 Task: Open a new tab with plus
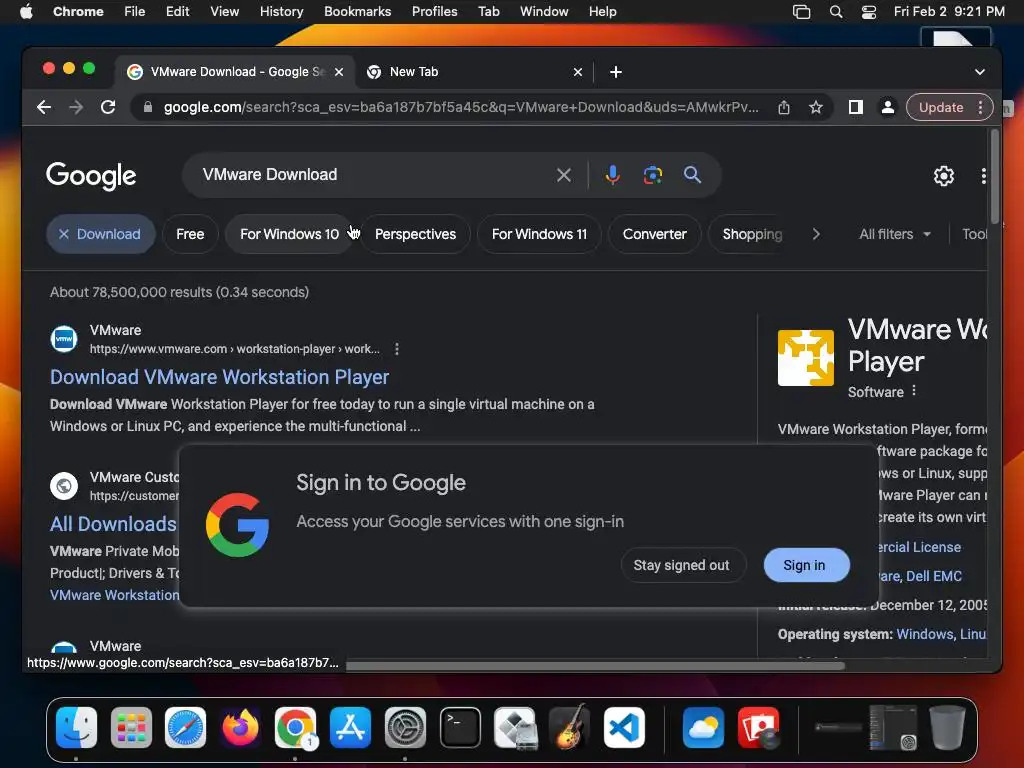pos(615,72)
